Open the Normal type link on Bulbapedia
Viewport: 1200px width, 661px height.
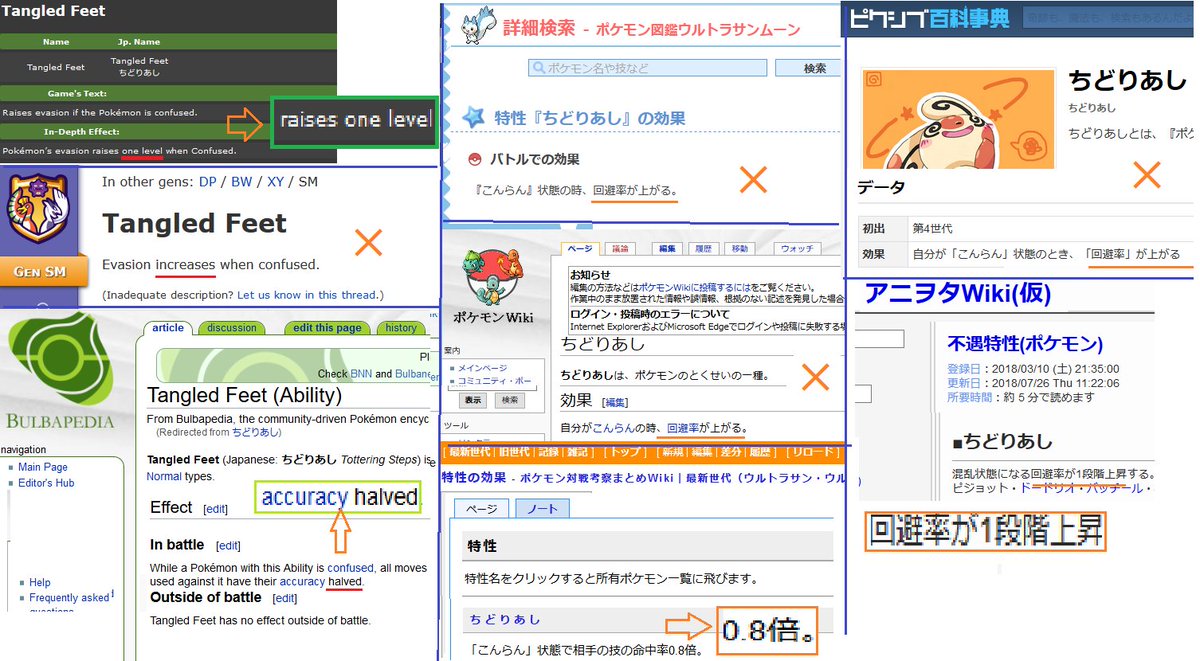[x=164, y=476]
